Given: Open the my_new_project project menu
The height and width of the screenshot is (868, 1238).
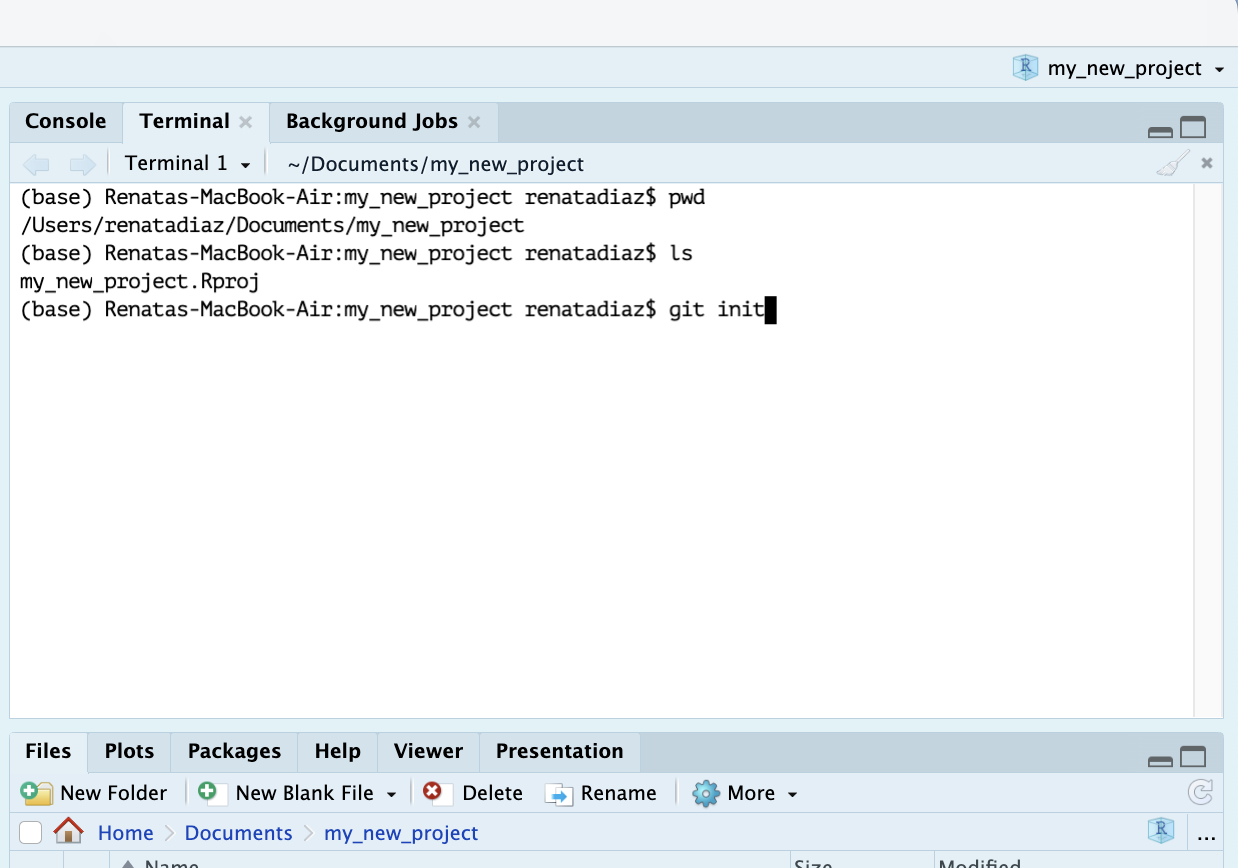Looking at the screenshot, I should (x=1118, y=68).
